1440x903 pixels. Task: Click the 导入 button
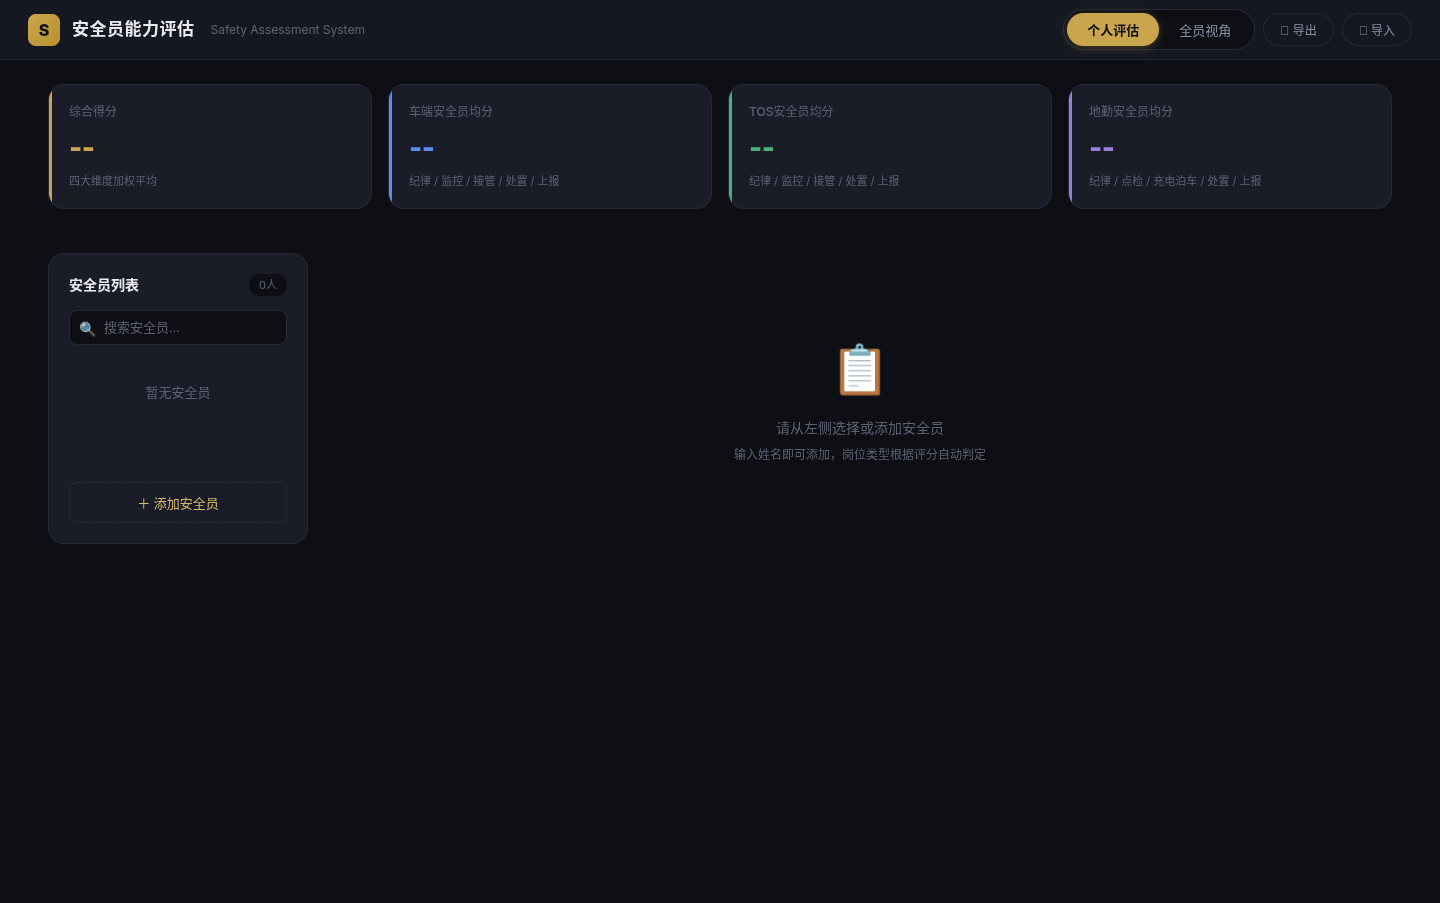pos(1377,30)
